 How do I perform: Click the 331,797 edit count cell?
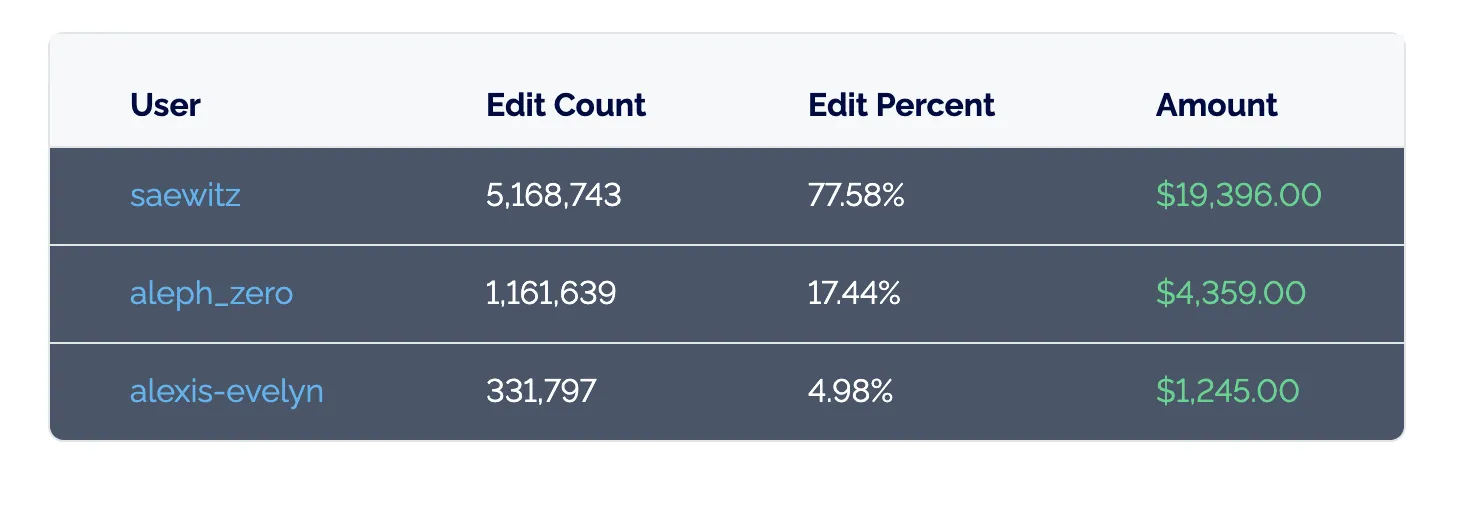click(541, 391)
